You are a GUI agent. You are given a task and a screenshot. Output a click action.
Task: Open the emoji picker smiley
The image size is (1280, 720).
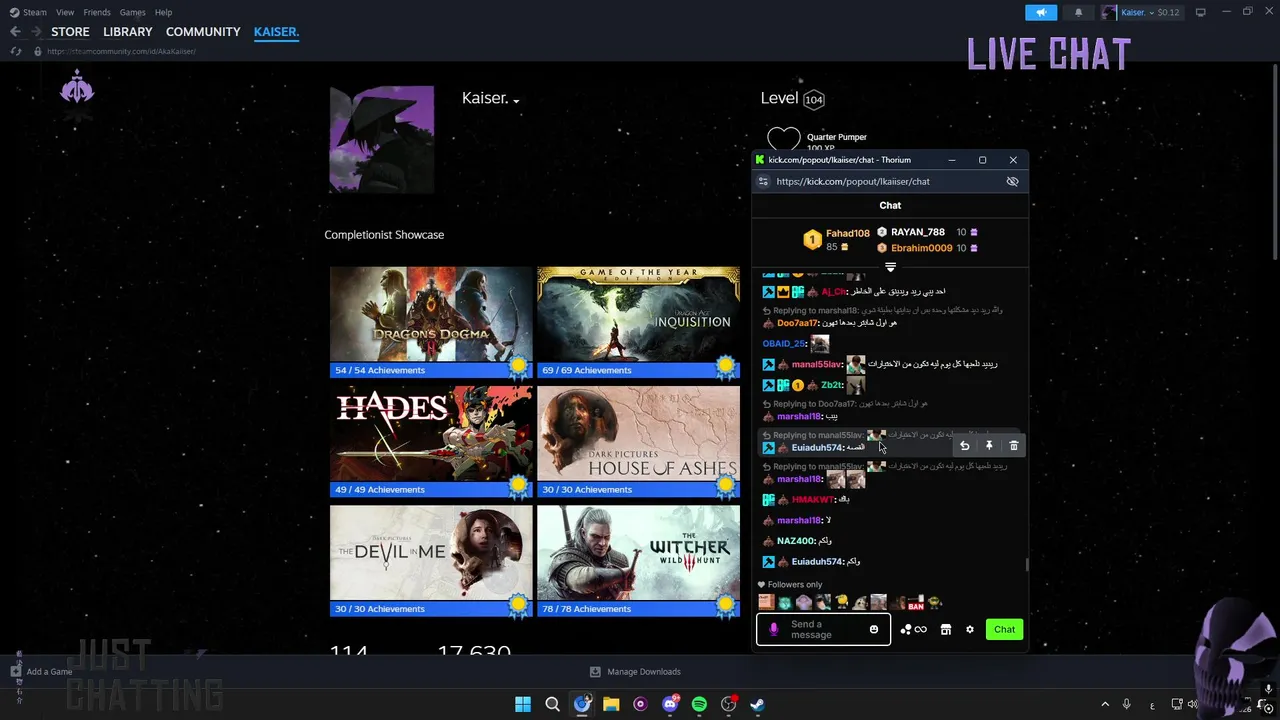874,630
